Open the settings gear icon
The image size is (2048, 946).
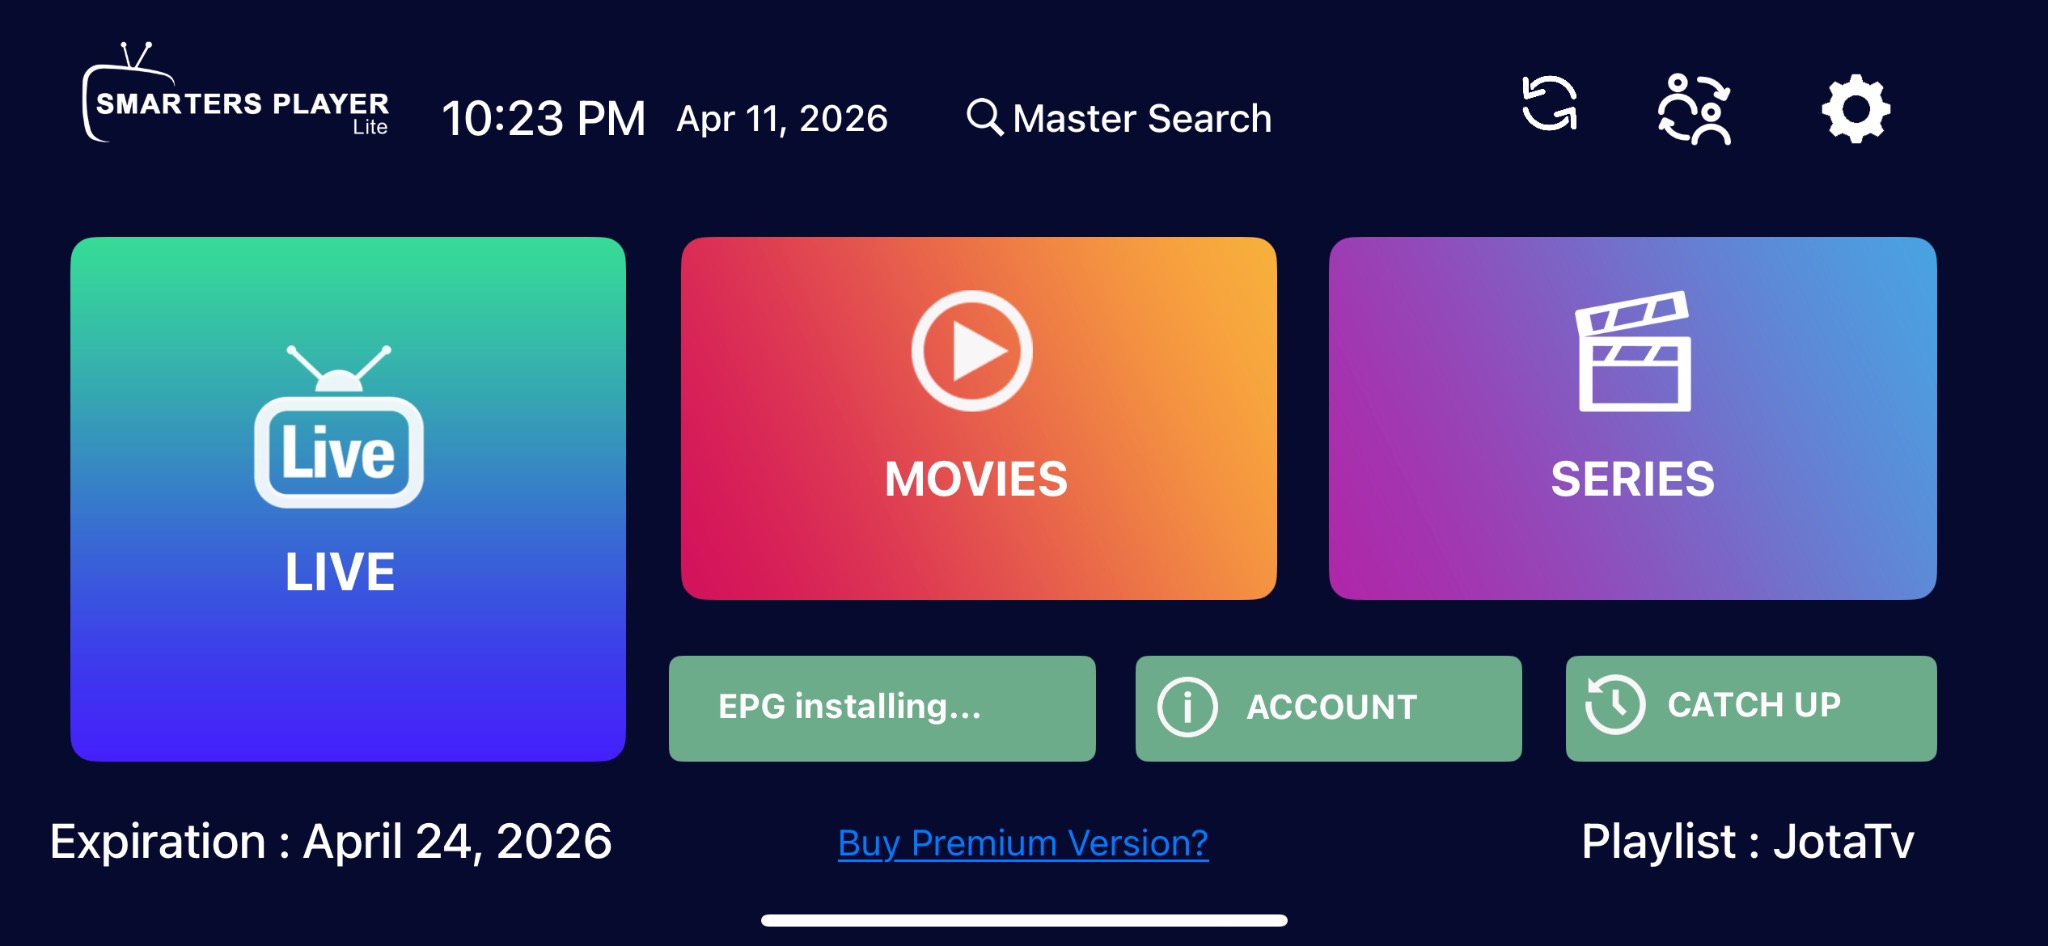pos(1856,108)
